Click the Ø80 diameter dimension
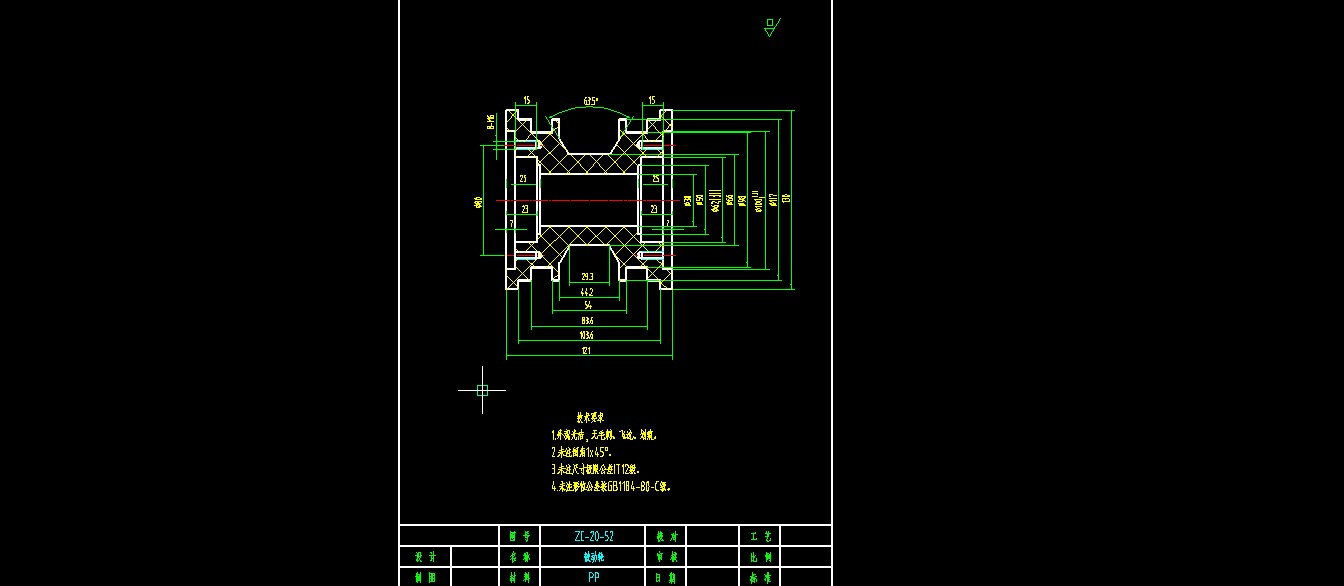1344x586 pixels. click(x=479, y=203)
